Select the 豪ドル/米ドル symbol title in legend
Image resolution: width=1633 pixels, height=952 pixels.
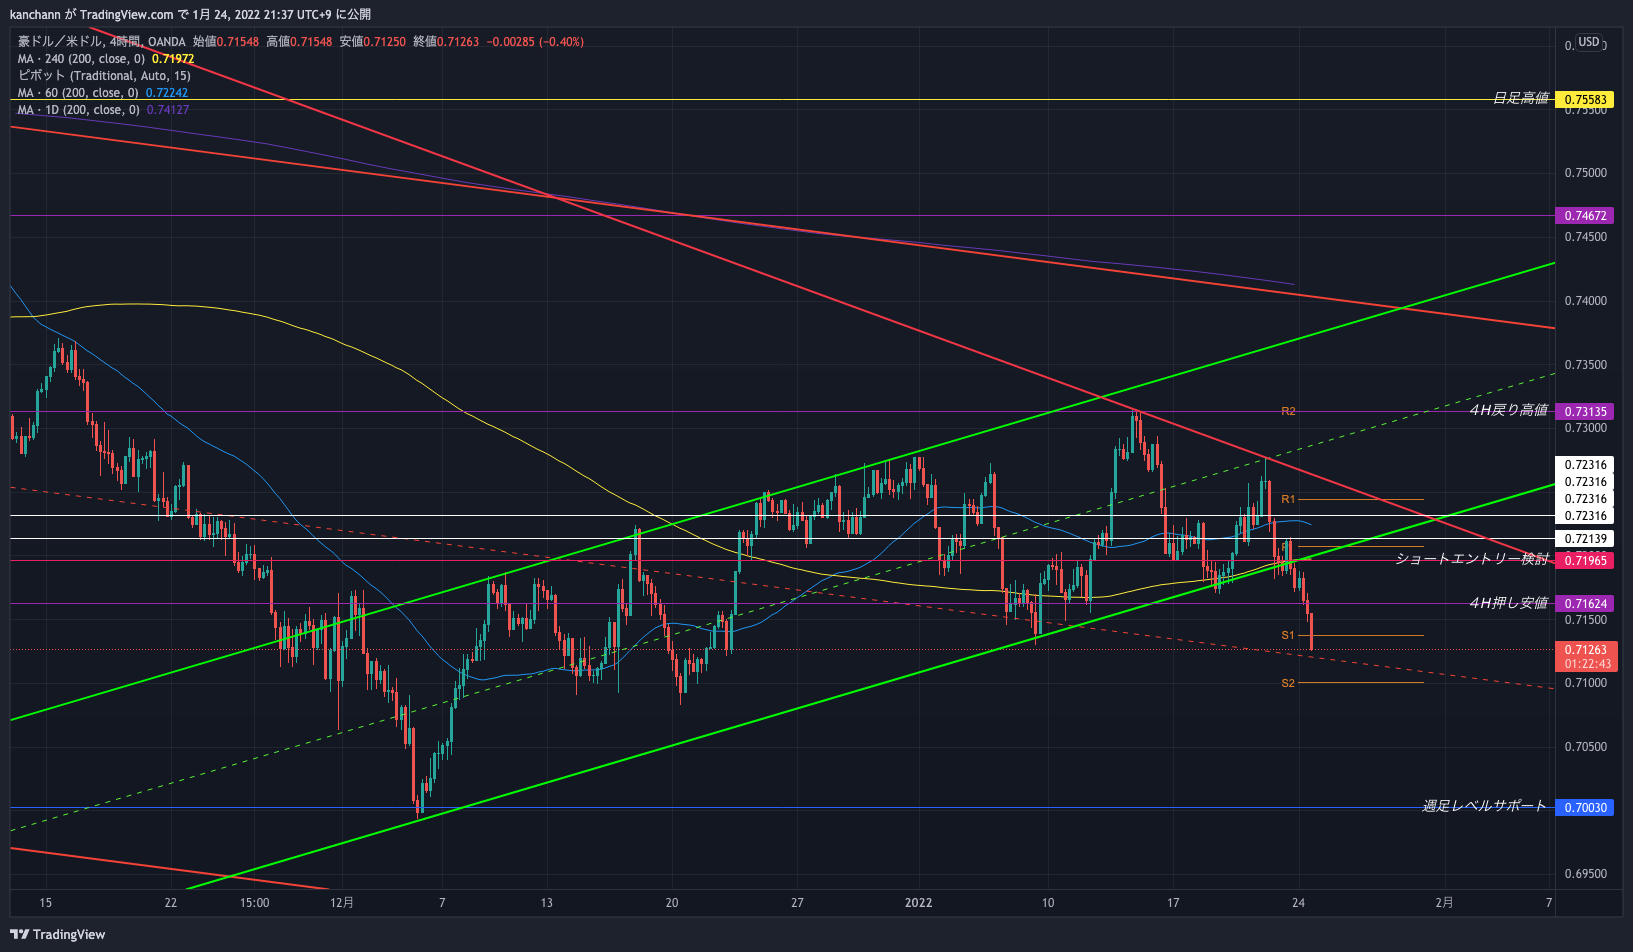pos(60,42)
